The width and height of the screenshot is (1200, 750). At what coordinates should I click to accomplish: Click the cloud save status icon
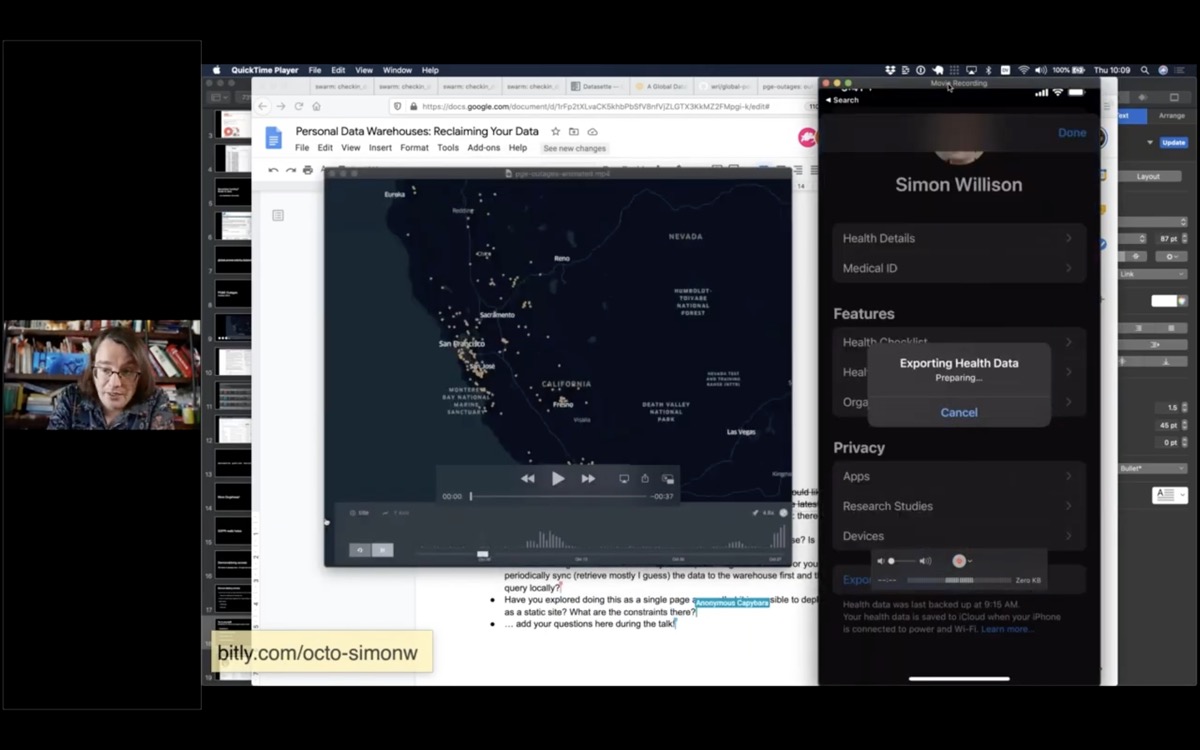coord(592,131)
